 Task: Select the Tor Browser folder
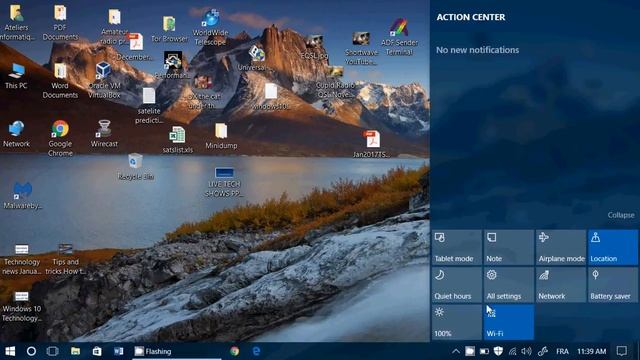coord(169,29)
